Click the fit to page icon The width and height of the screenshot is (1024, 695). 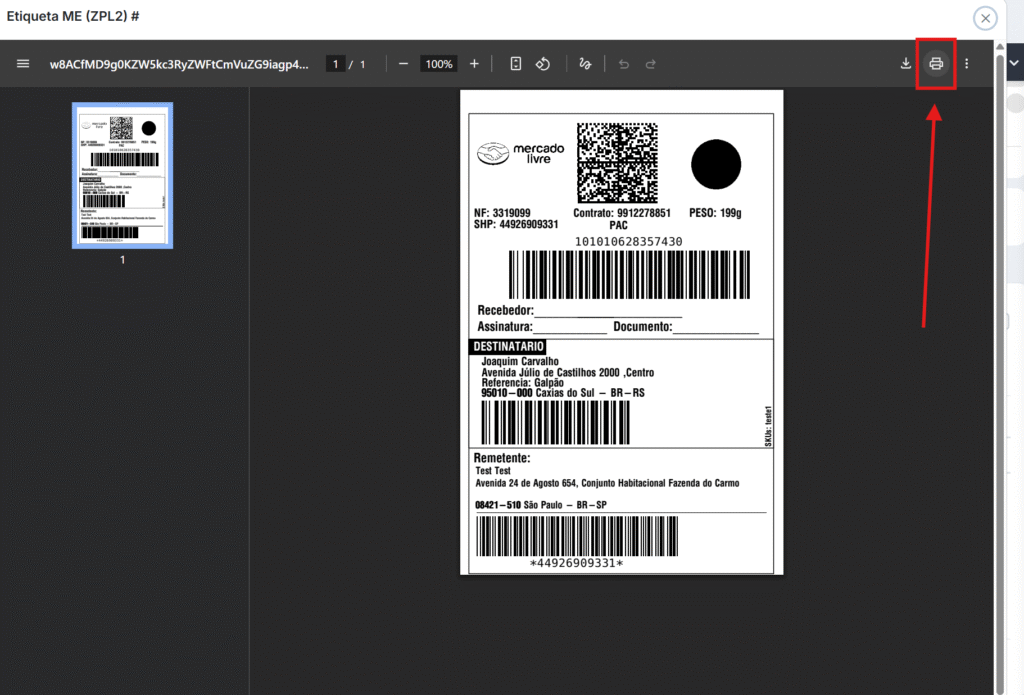tap(516, 64)
